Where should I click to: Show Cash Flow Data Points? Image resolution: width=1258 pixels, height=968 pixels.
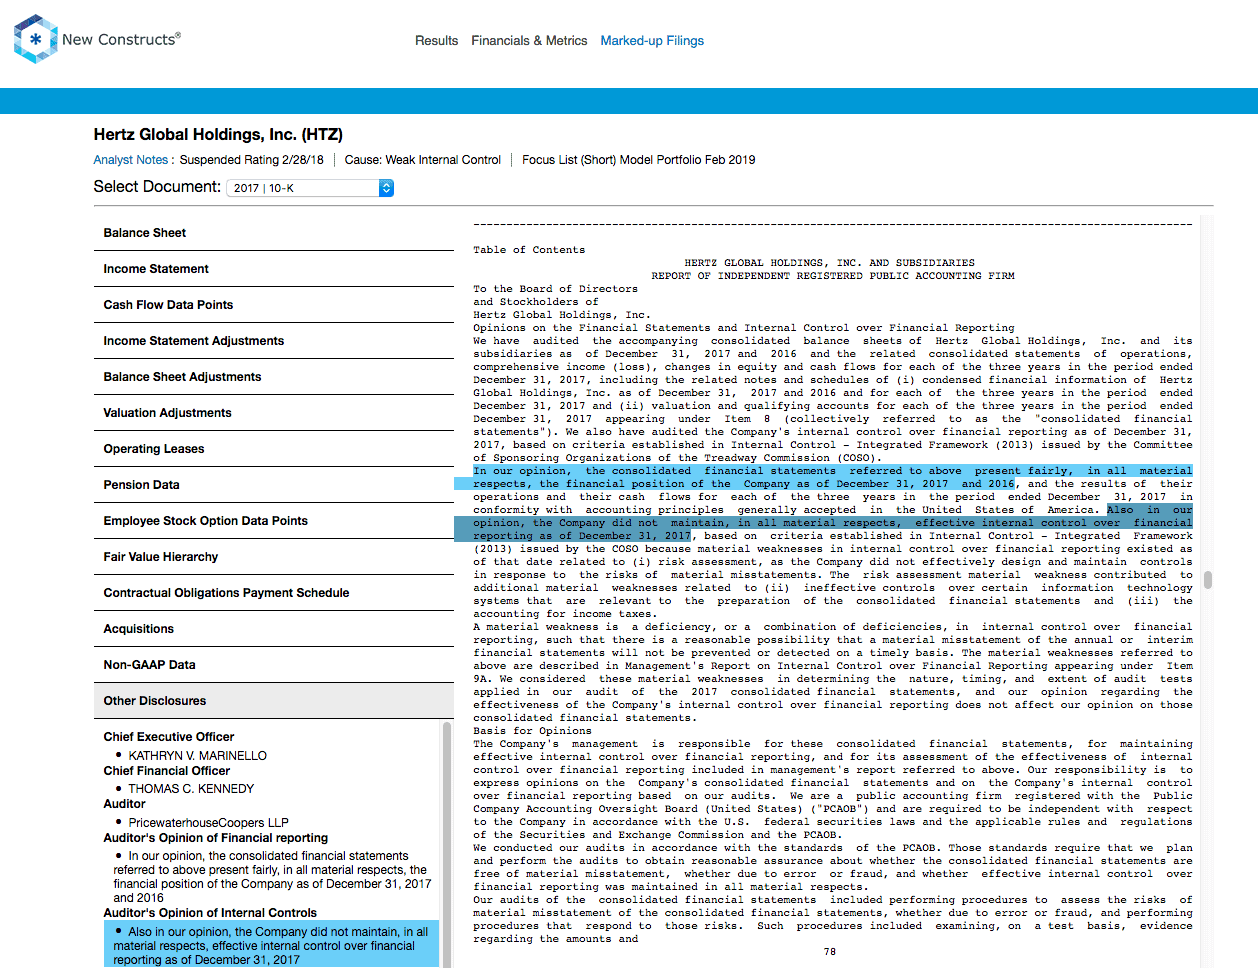[x=273, y=305]
